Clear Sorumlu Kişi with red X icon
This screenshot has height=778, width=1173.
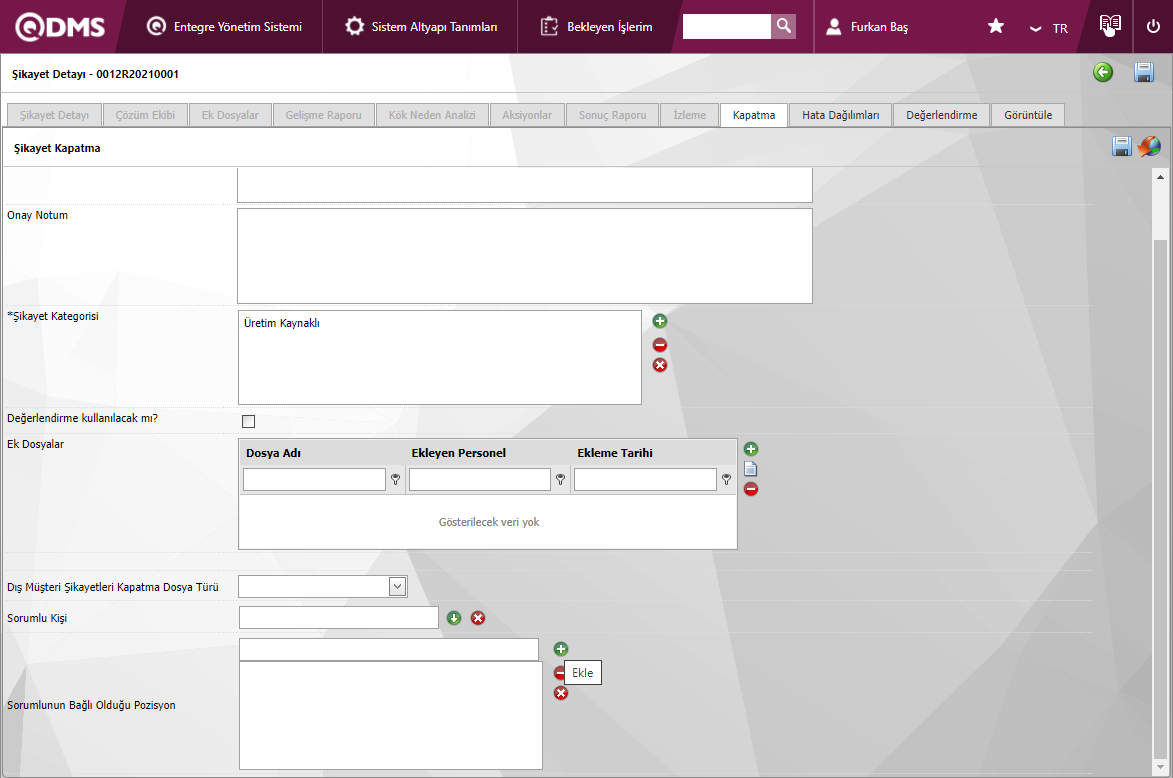[x=478, y=618]
